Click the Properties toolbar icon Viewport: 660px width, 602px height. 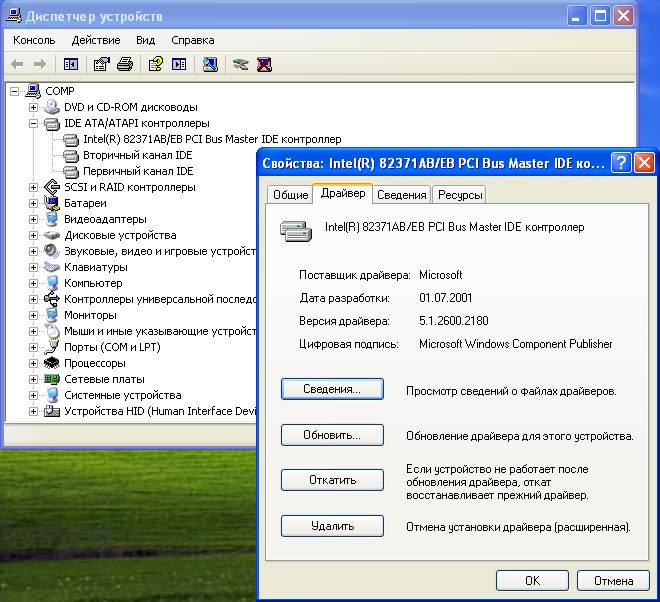pyautogui.click(x=101, y=64)
